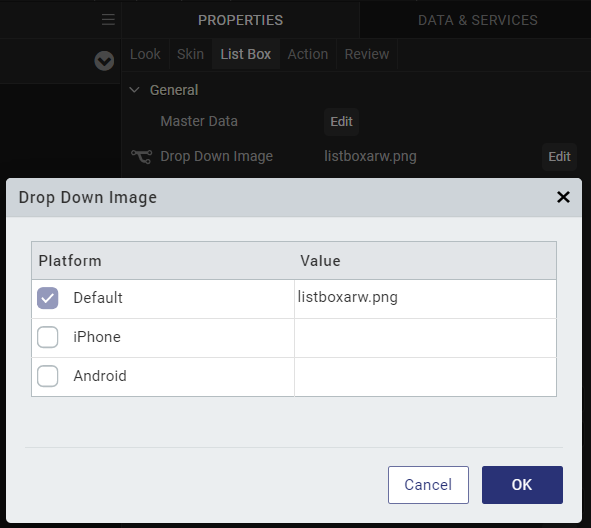Switch to the Skin tab
The width and height of the screenshot is (591, 528).
[190, 54]
